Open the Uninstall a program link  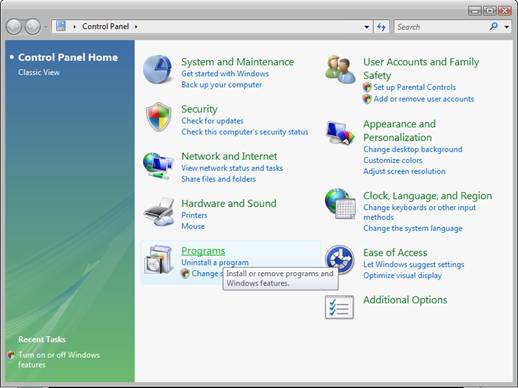(215, 262)
